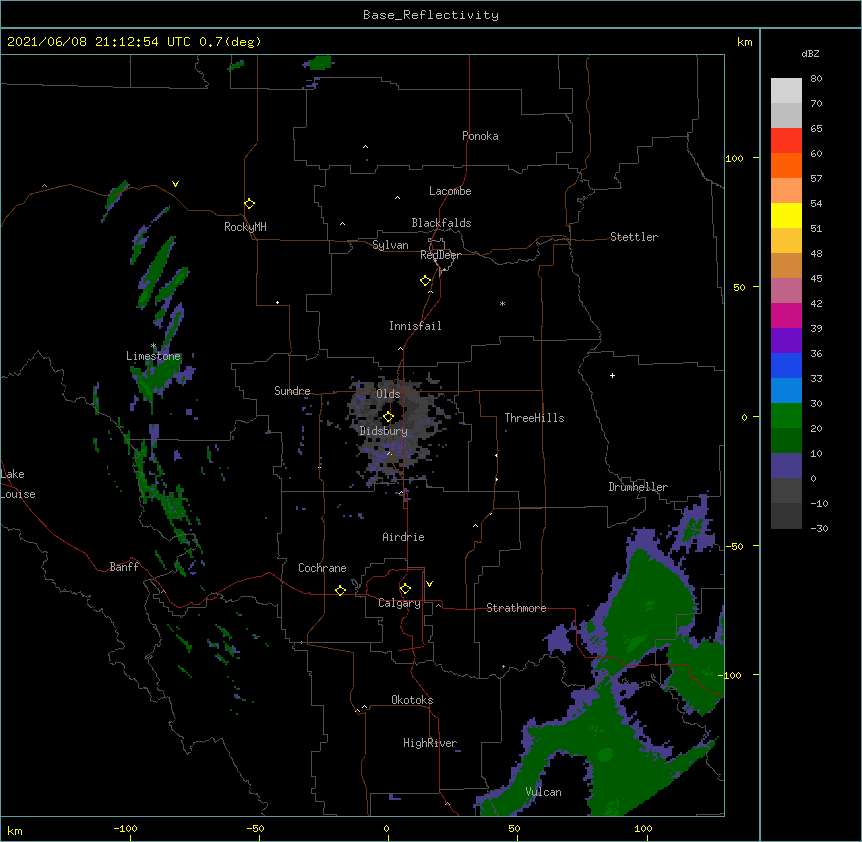Click the RedDeer city label

[440, 255]
